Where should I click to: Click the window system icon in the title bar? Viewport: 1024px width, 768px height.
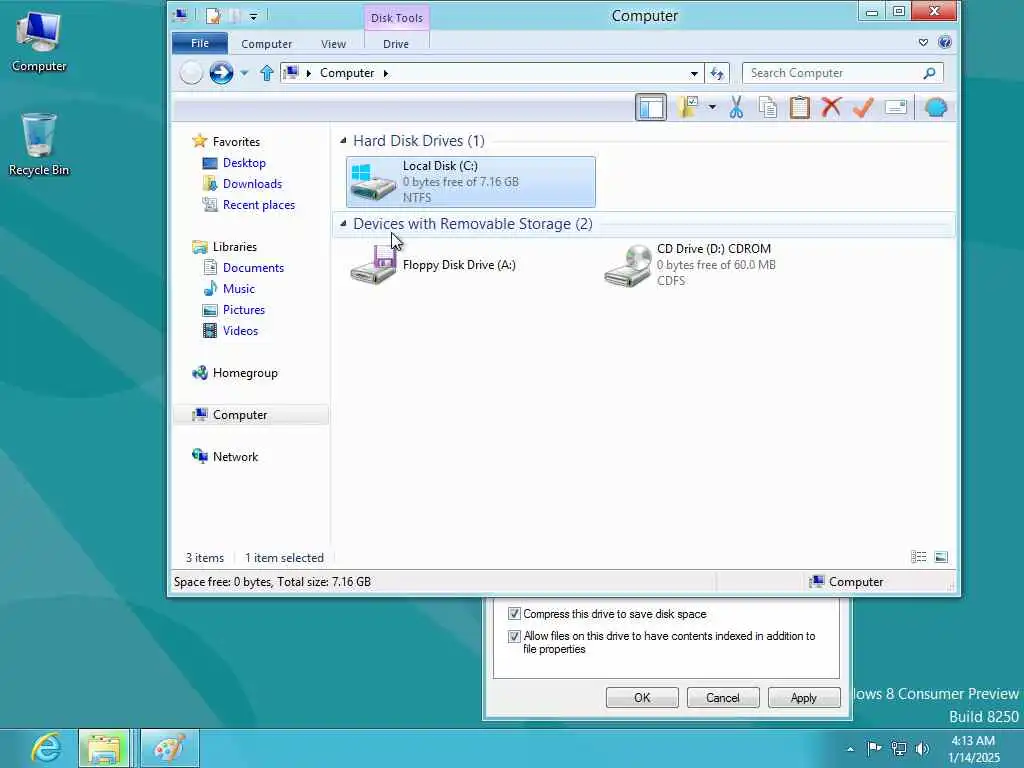tap(180, 15)
